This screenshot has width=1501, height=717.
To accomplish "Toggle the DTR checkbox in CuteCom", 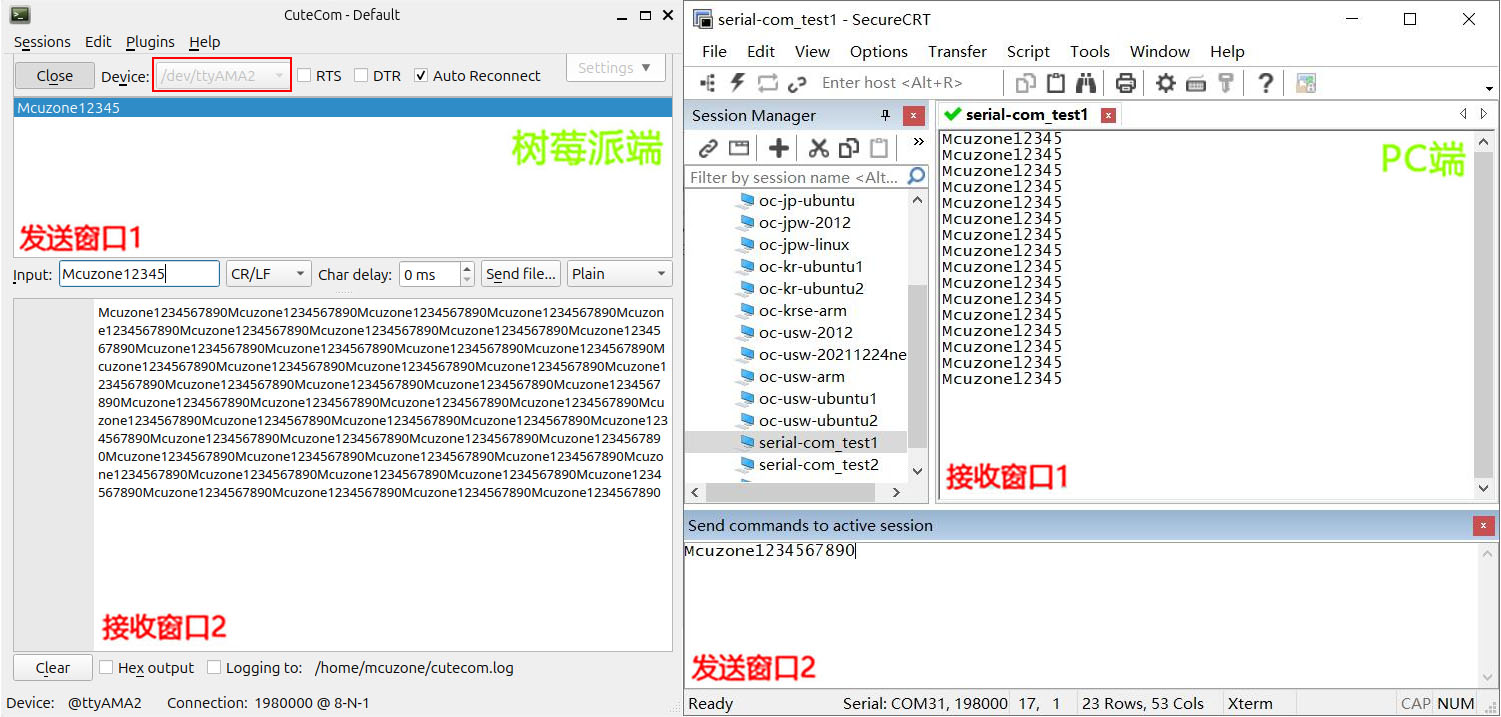I will pos(361,75).
